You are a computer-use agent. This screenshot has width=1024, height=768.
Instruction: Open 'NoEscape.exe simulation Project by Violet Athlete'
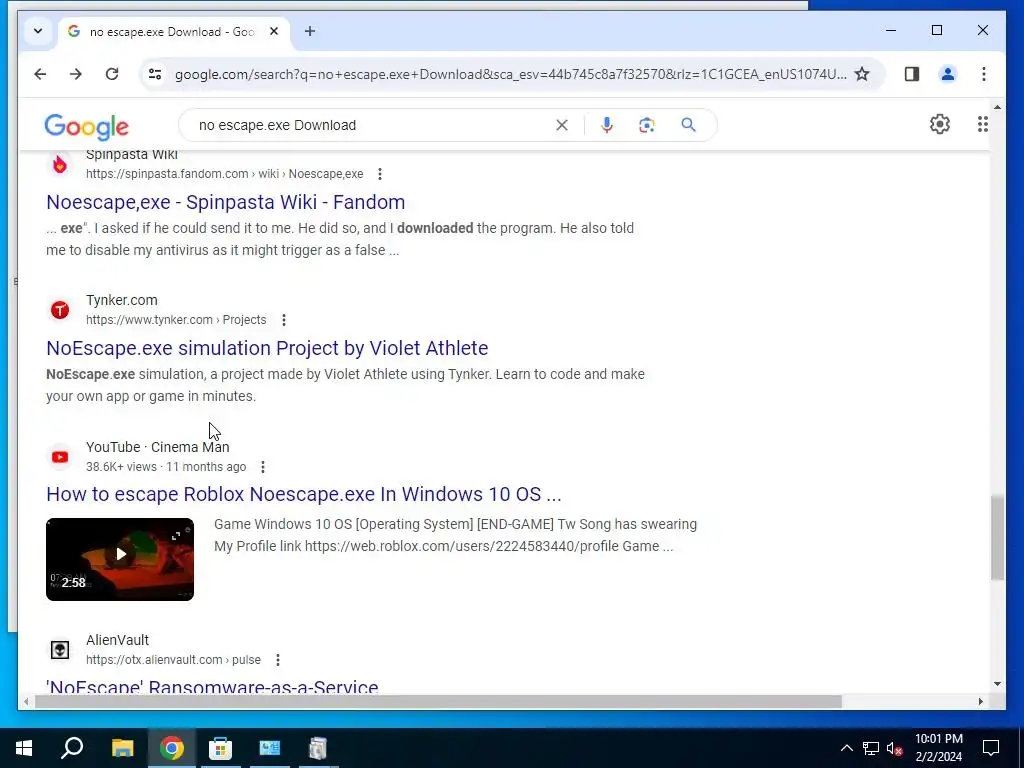(x=267, y=348)
